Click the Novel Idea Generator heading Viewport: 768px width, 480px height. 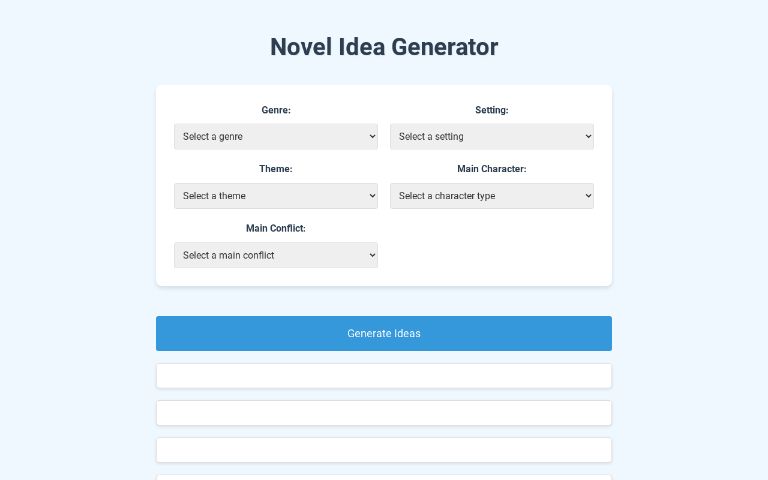tap(384, 47)
